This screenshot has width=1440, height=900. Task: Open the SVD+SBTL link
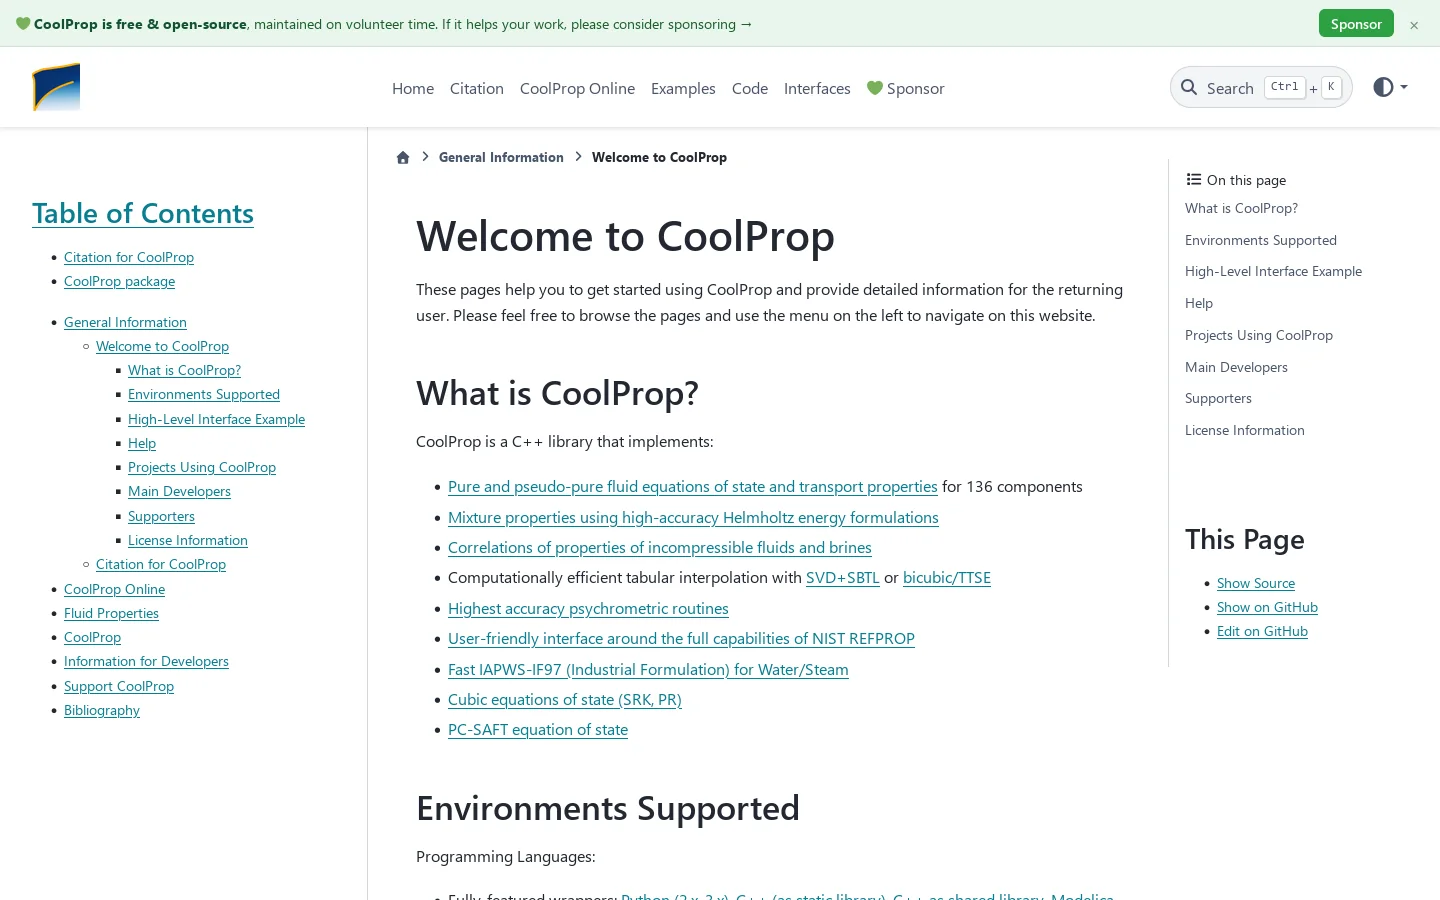[x=843, y=577]
